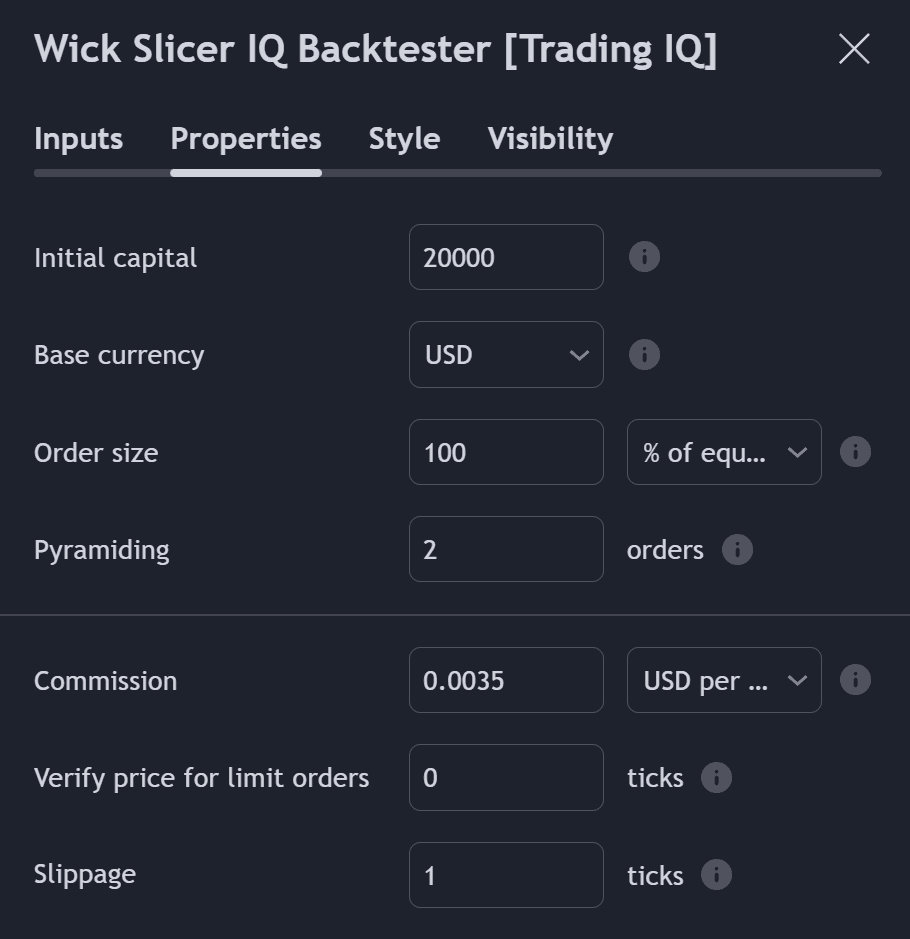Select the Properties tab
Image resolution: width=910 pixels, height=939 pixels.
click(246, 139)
